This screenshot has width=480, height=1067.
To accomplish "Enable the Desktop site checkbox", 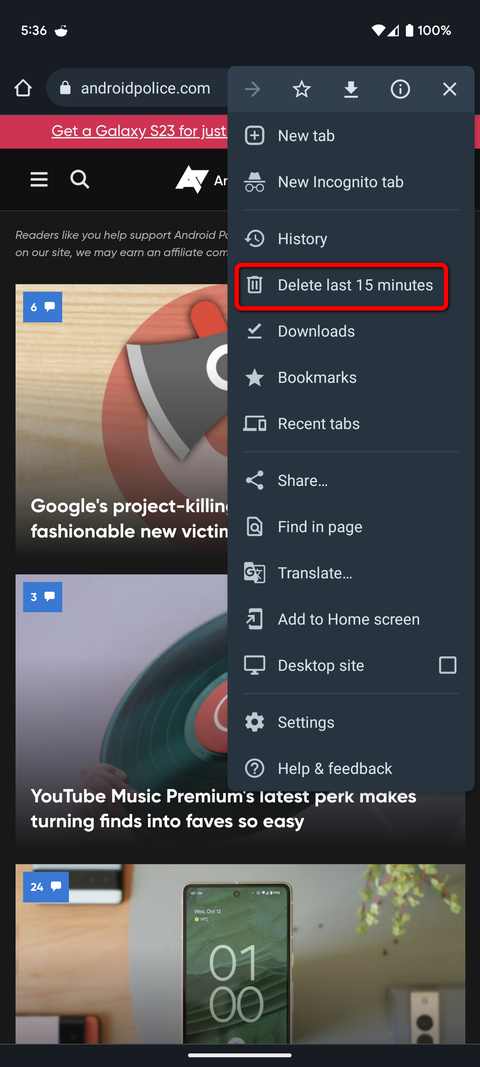I will (447, 666).
